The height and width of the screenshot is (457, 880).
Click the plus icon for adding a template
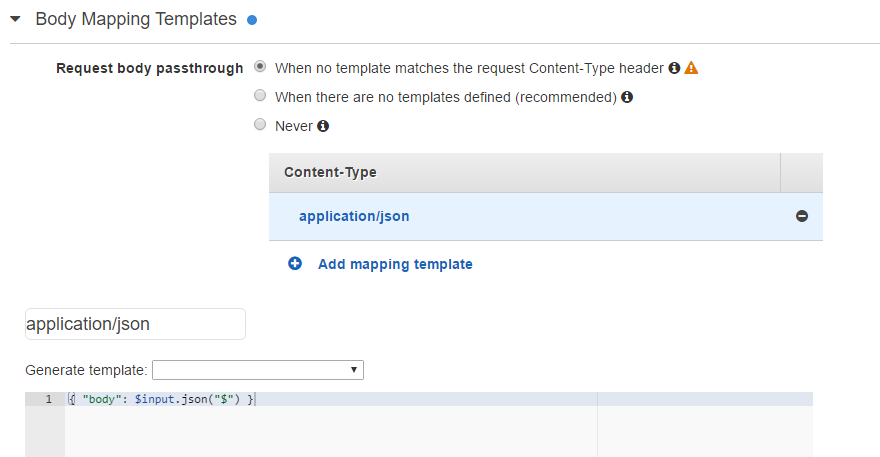pyautogui.click(x=295, y=264)
